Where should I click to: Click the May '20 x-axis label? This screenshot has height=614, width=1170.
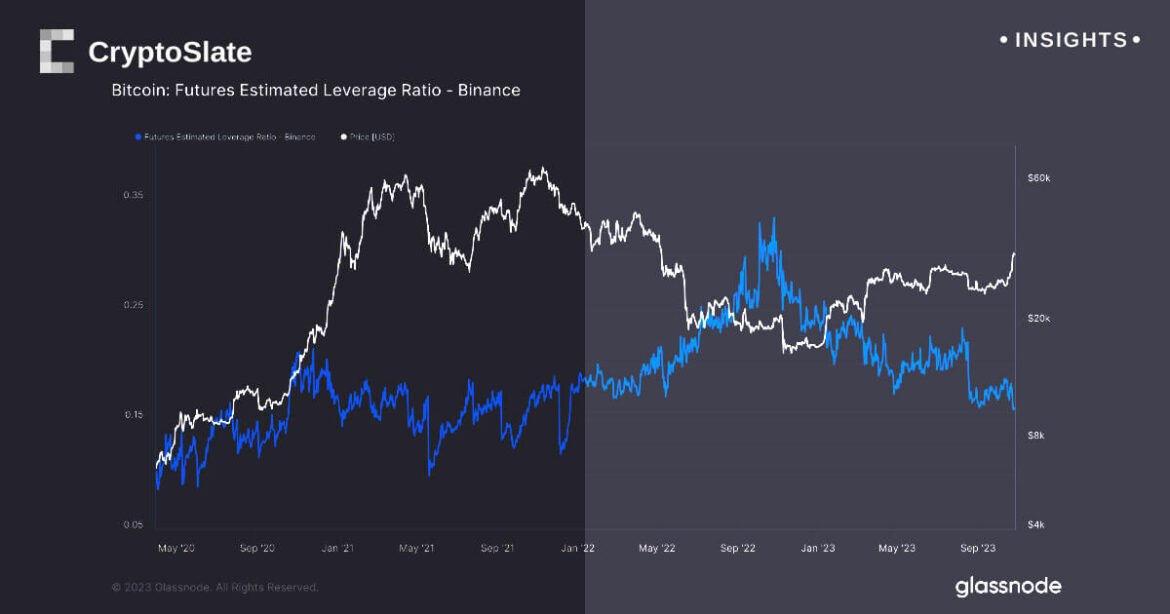(176, 548)
